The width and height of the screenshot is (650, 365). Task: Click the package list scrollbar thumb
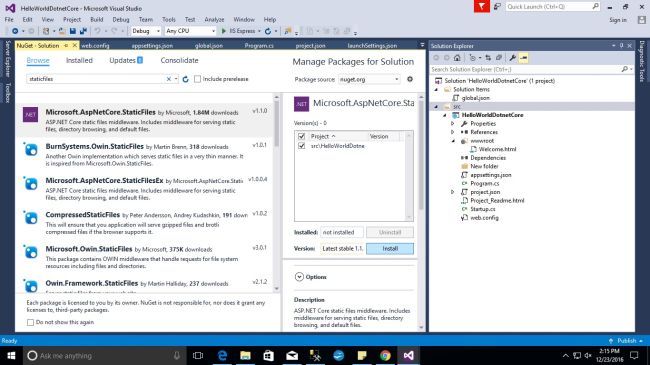point(276,124)
